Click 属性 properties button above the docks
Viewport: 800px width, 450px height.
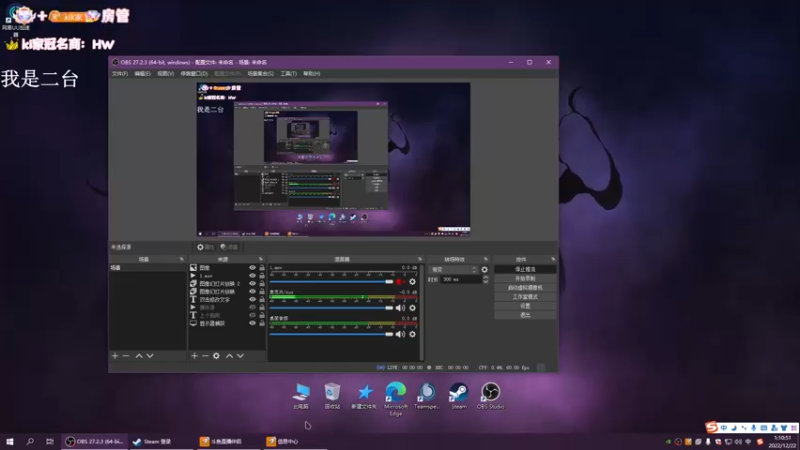point(206,247)
